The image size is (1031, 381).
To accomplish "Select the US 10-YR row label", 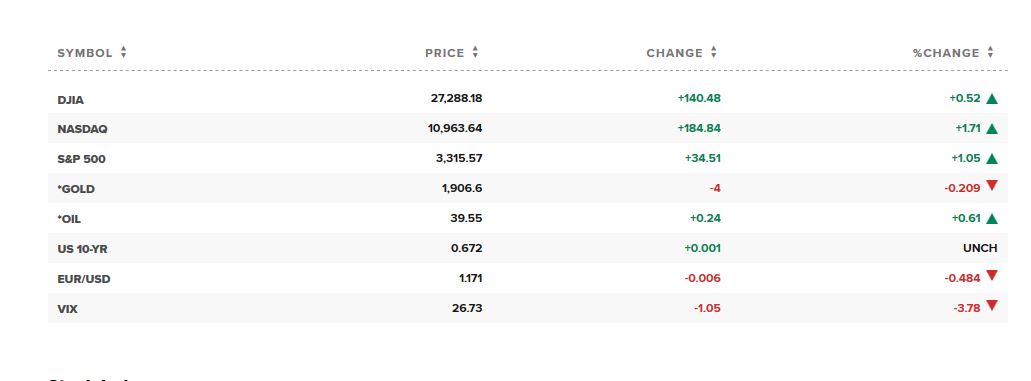I will [x=82, y=249].
